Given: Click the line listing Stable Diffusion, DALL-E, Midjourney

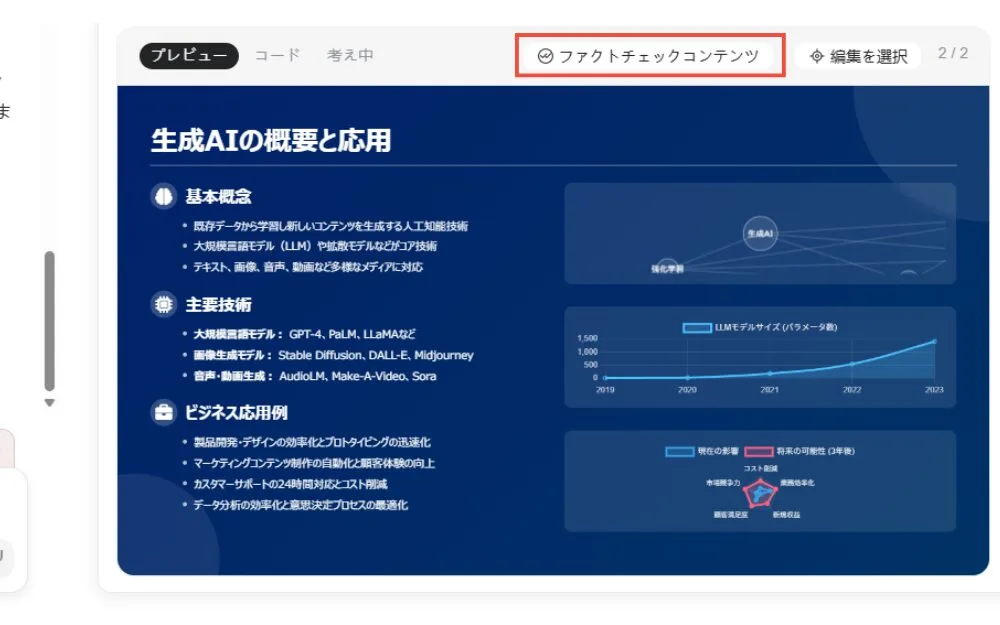Looking at the screenshot, I should point(334,355).
